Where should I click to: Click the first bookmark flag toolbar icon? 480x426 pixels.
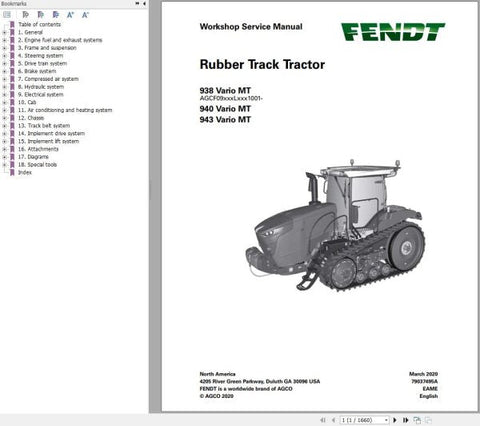pyautogui.click(x=25, y=15)
